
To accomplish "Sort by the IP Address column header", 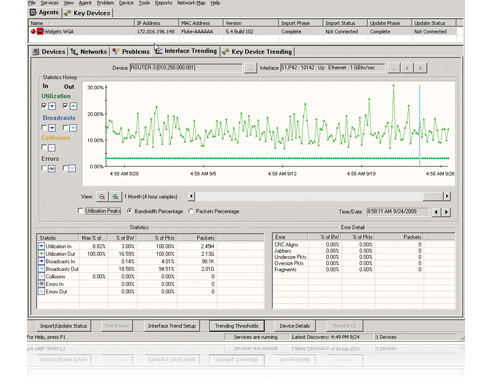I will tap(156, 23).
